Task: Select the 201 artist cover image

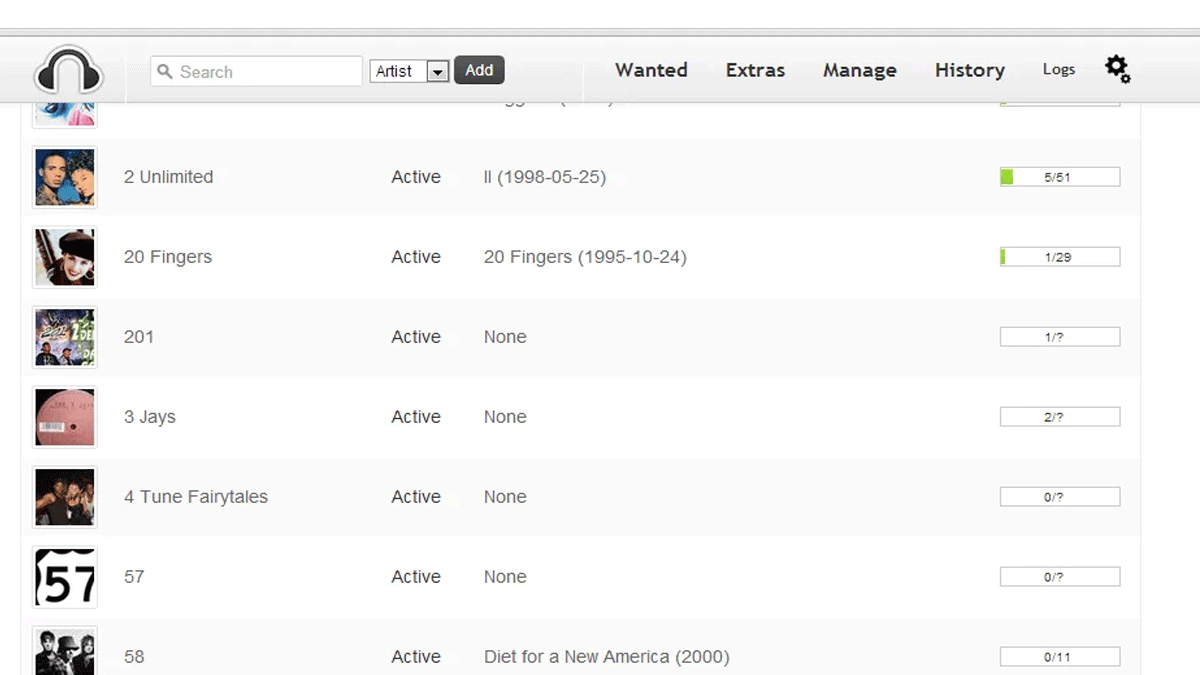Action: point(65,337)
